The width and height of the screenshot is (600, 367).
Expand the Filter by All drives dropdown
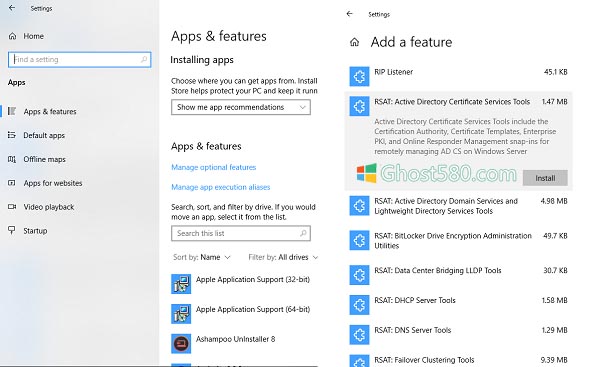(x=283, y=257)
